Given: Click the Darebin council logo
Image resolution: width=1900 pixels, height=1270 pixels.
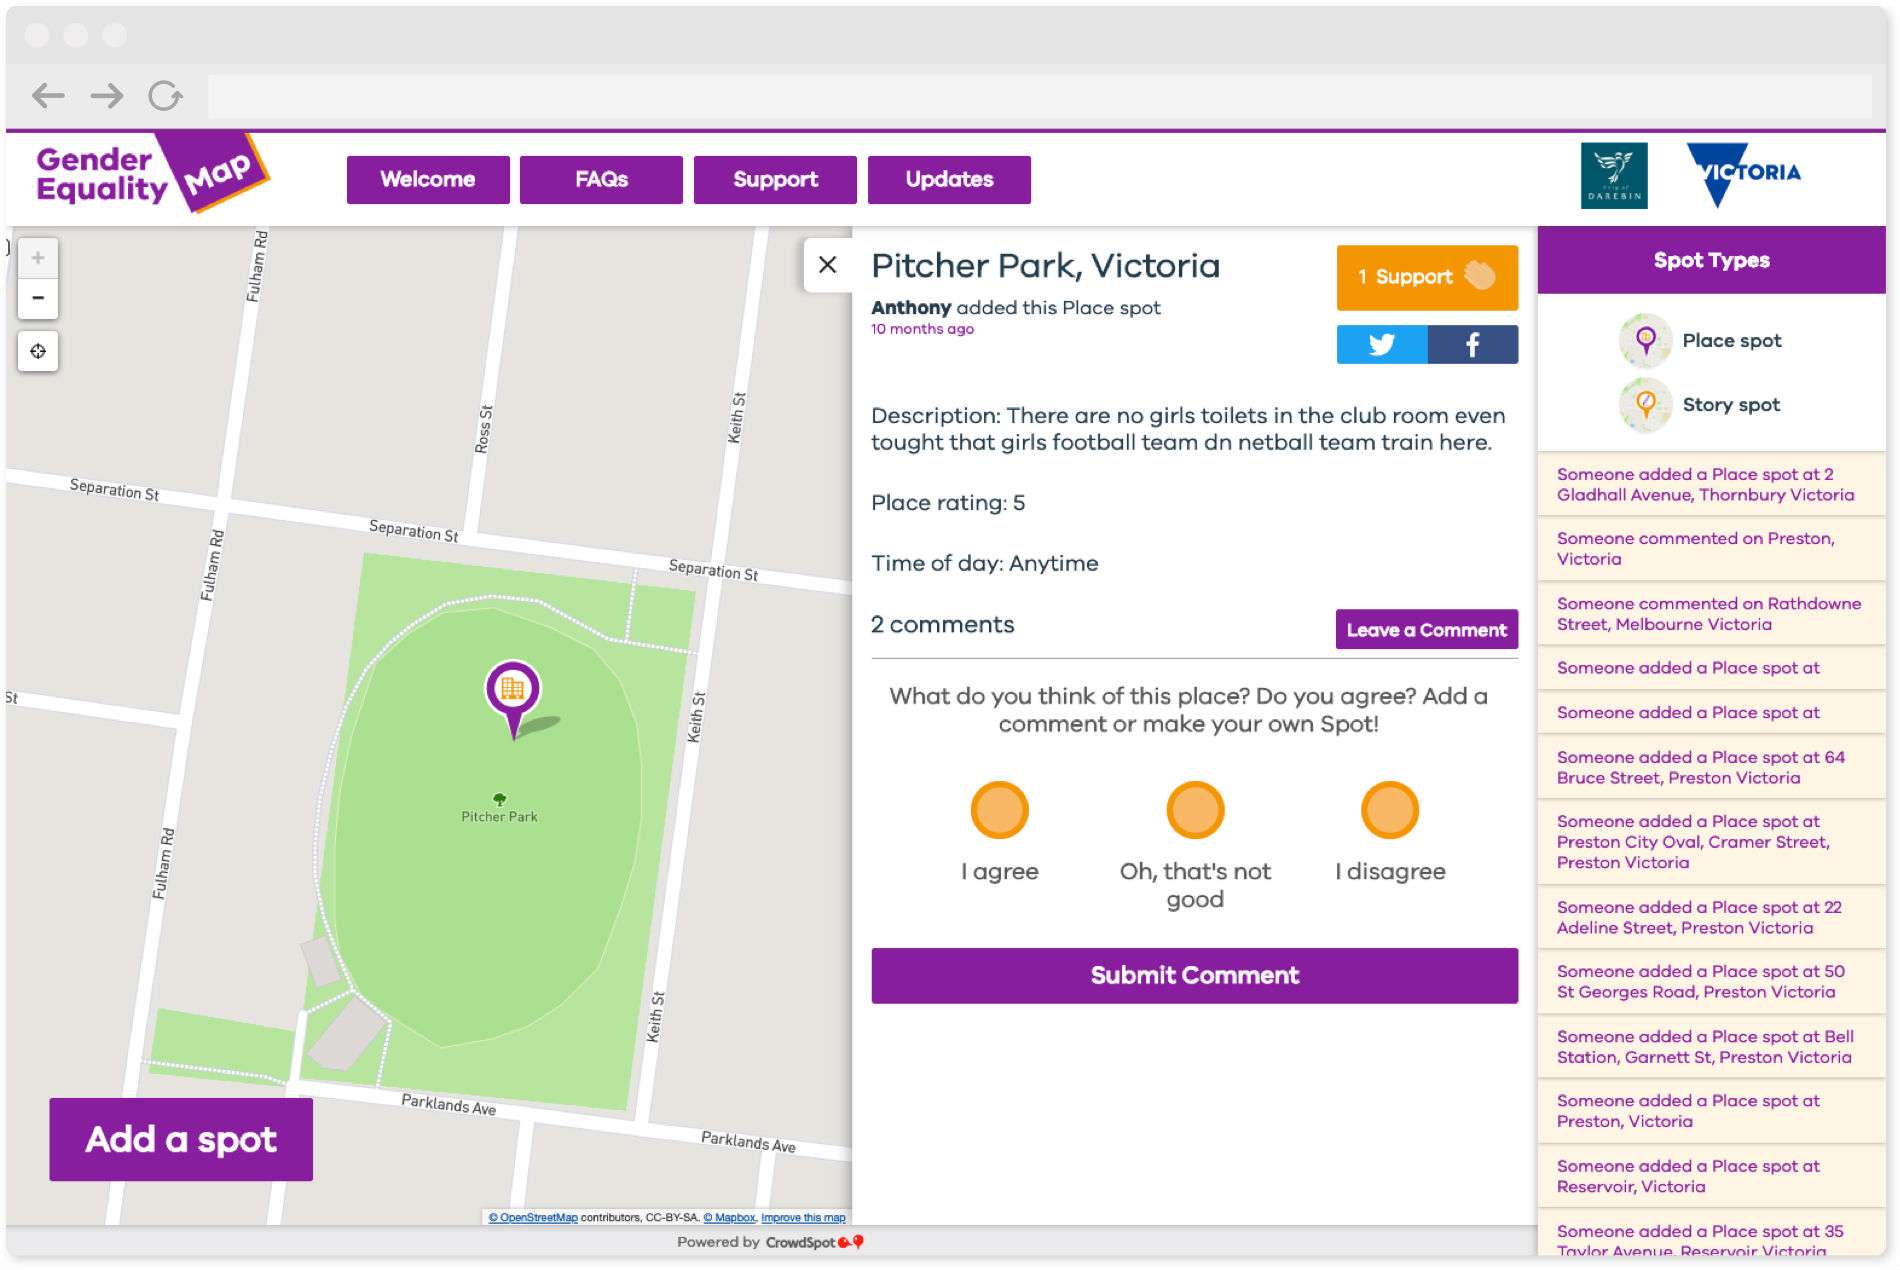Looking at the screenshot, I should tap(1614, 176).
